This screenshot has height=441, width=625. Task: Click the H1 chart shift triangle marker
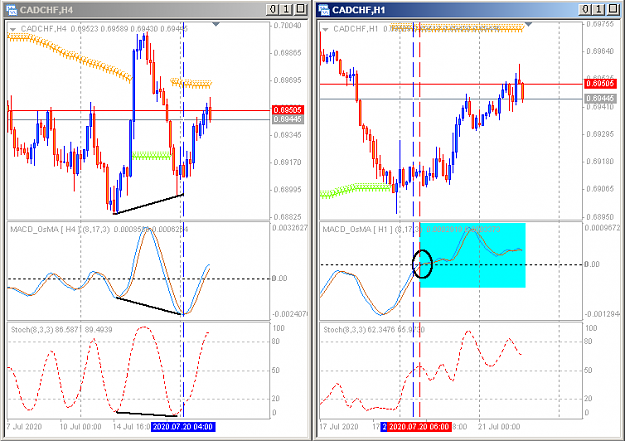tap(528, 24)
